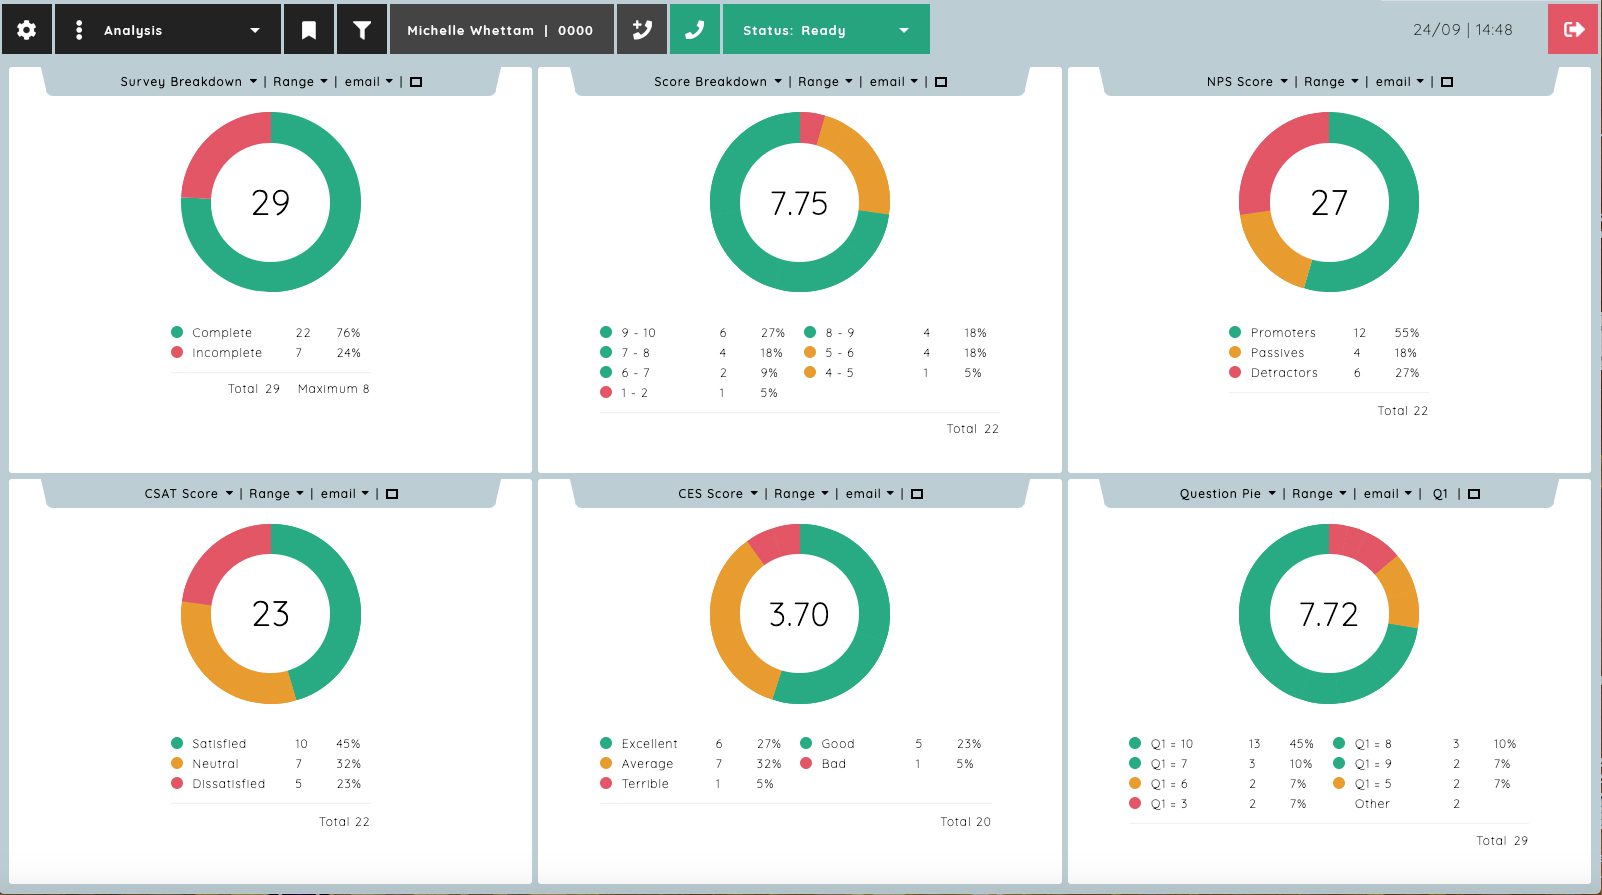Toggle the square checkbox in NPS Score header
Image resolution: width=1602 pixels, height=895 pixels.
click(x=1447, y=82)
